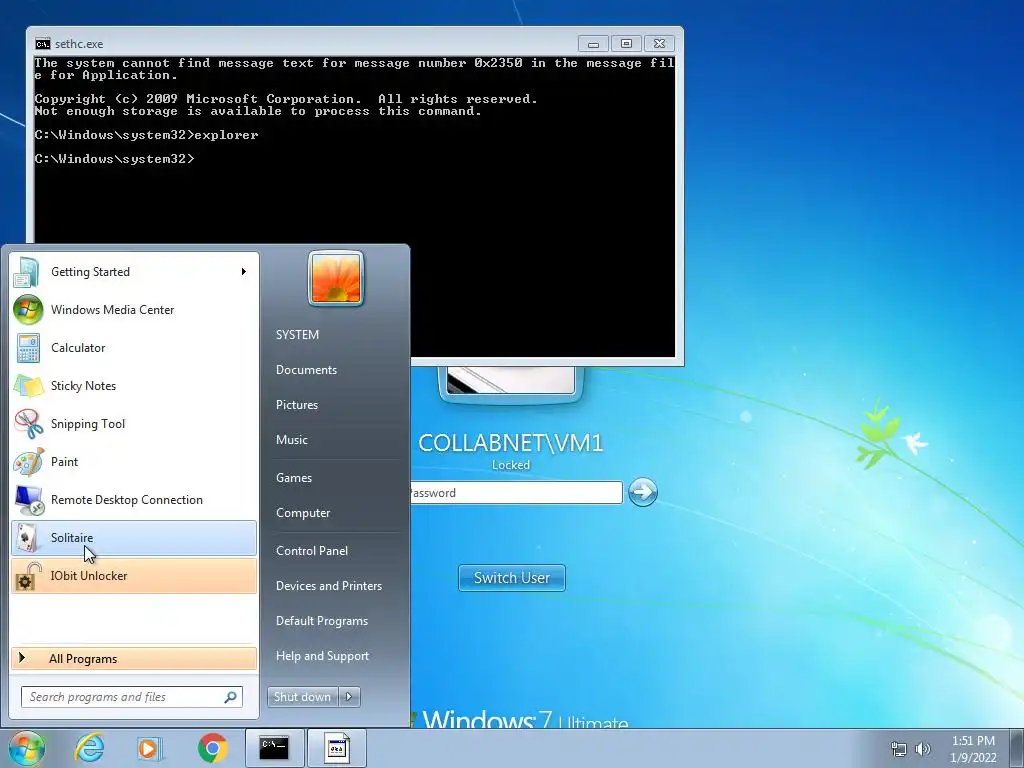Open Devices and Printers

pos(328,586)
